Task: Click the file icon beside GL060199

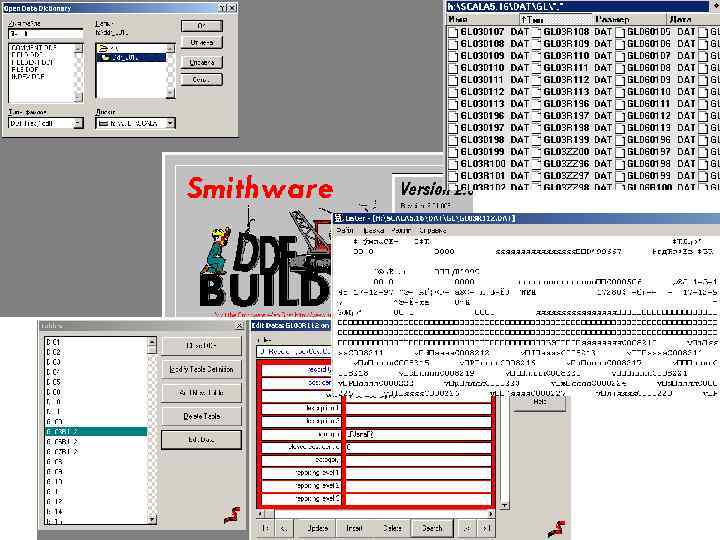Action: tap(620, 176)
